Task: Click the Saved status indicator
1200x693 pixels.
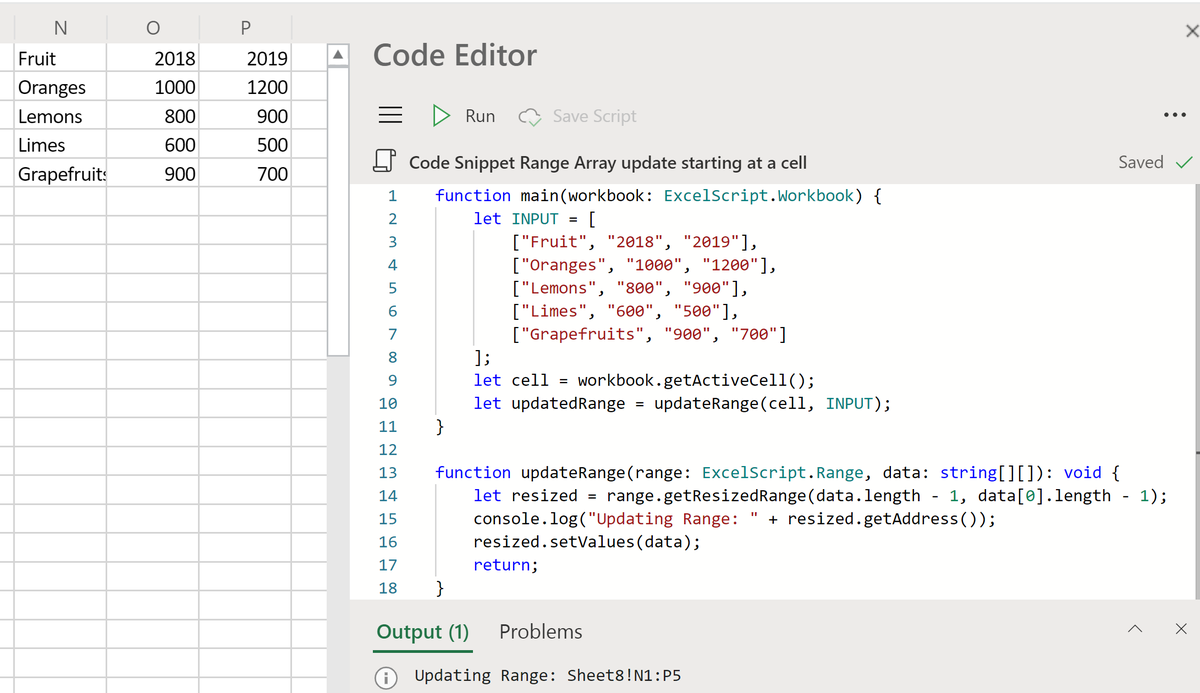Action: 1155,162
